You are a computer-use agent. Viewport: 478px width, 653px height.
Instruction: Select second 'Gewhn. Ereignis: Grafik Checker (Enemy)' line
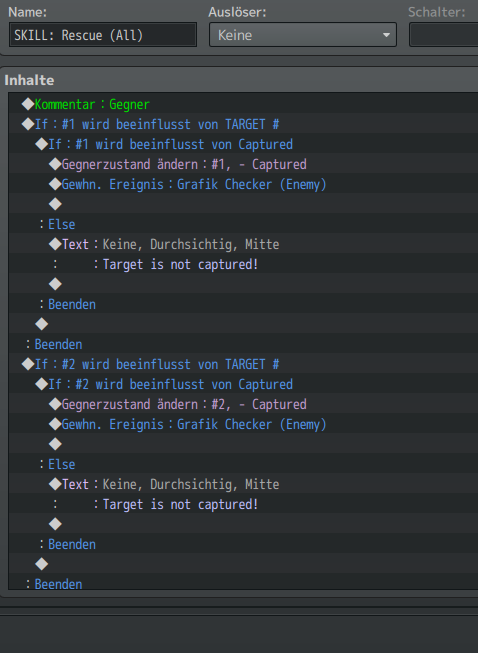pos(243,424)
